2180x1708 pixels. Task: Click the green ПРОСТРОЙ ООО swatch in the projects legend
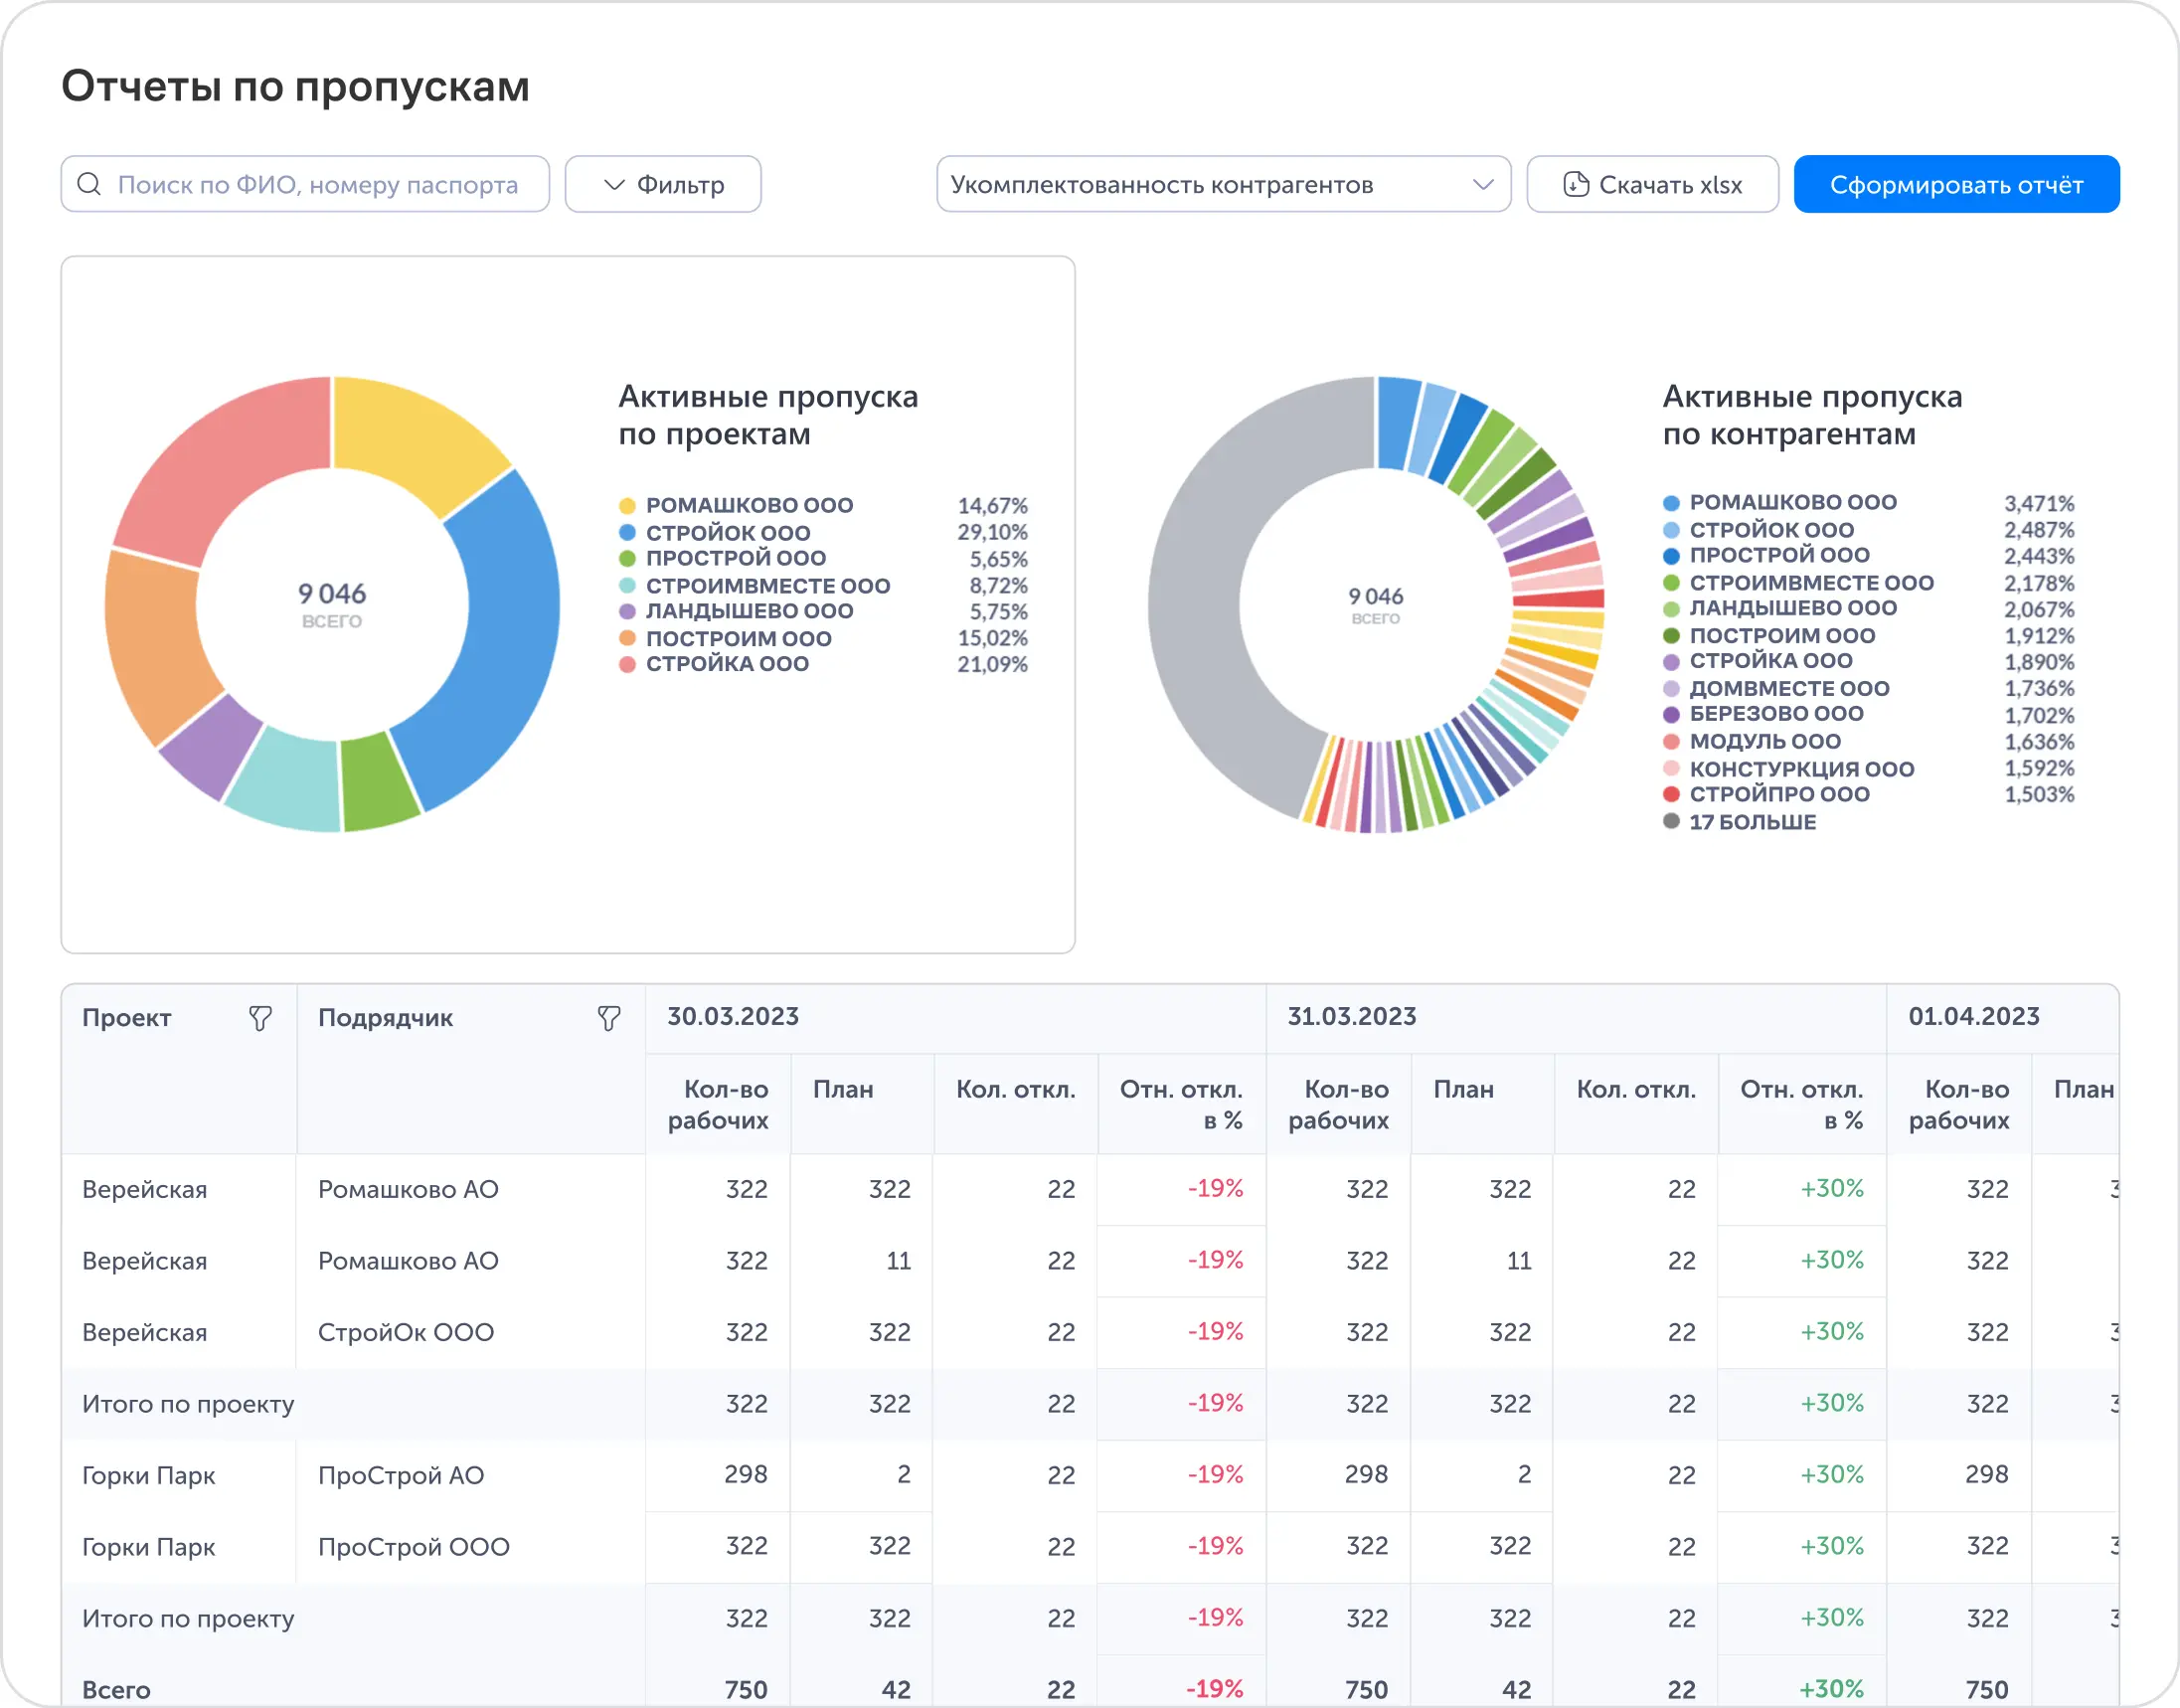pos(627,559)
